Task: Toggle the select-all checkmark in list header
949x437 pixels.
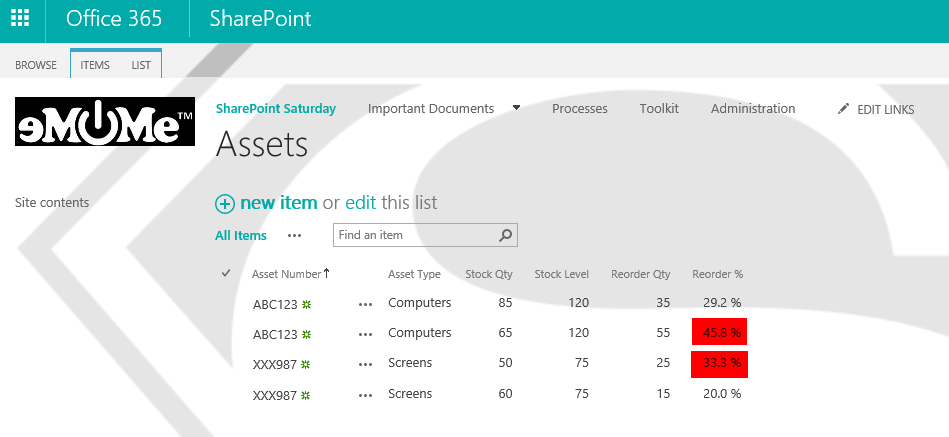Action: tap(226, 273)
